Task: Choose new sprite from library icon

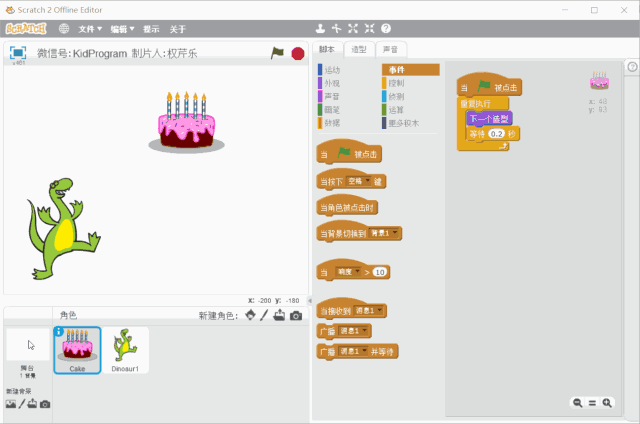Action: click(250, 316)
